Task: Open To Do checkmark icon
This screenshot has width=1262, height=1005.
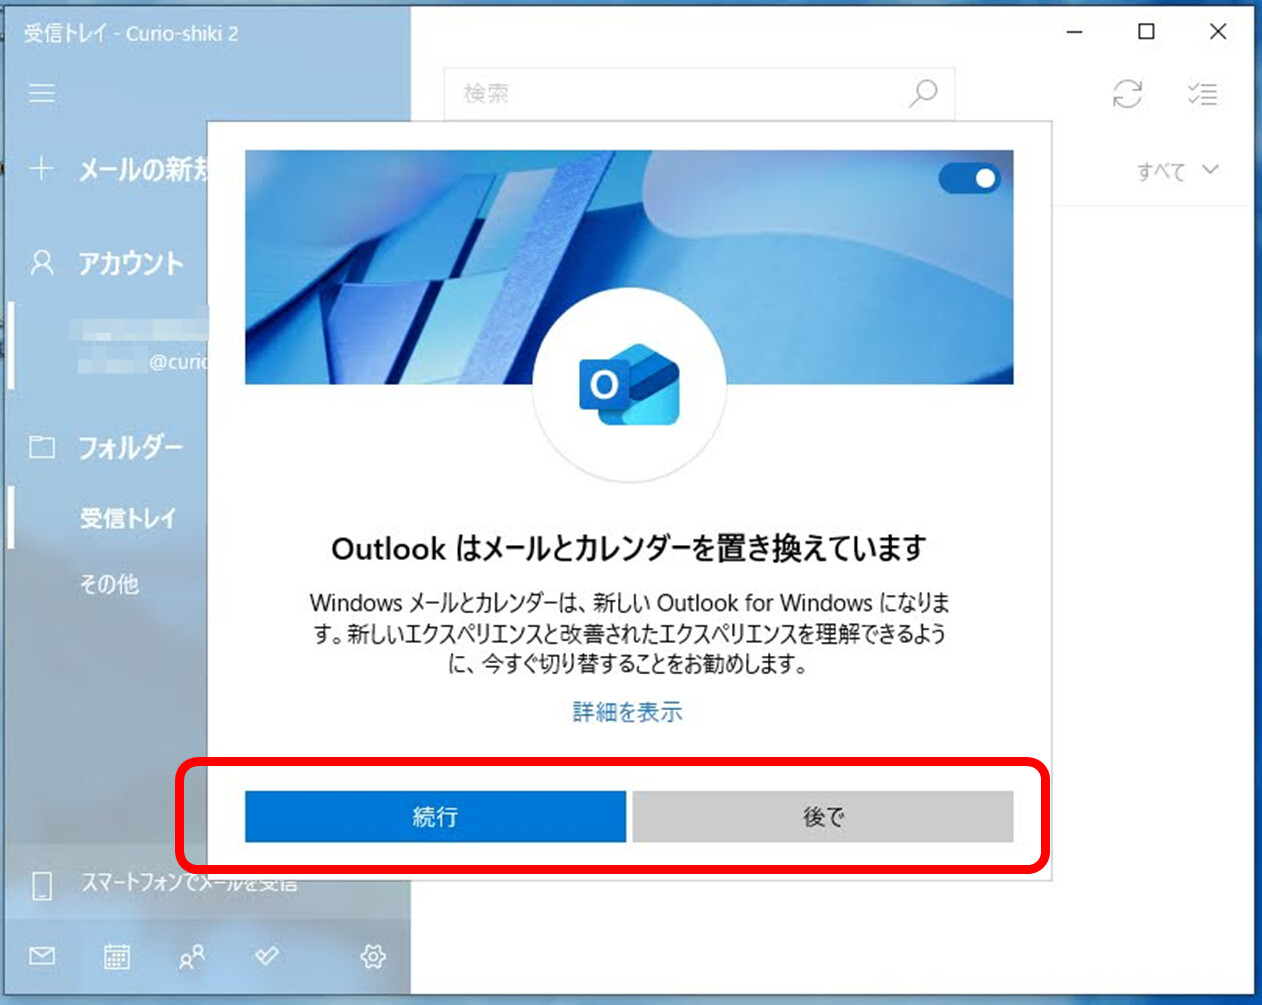Action: pos(266,957)
